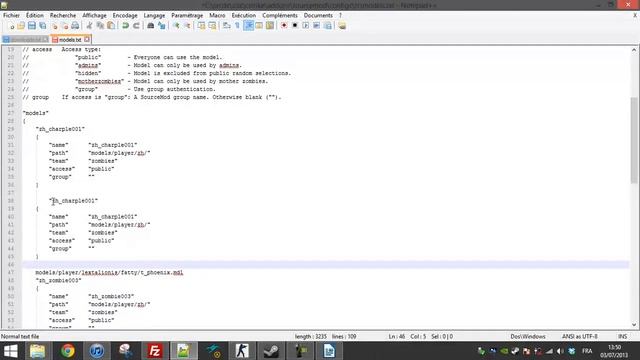The height and width of the screenshot is (360, 640).
Task: Toggle Show All Characters pilcrow icon
Action: pyautogui.click(x=238, y=26)
